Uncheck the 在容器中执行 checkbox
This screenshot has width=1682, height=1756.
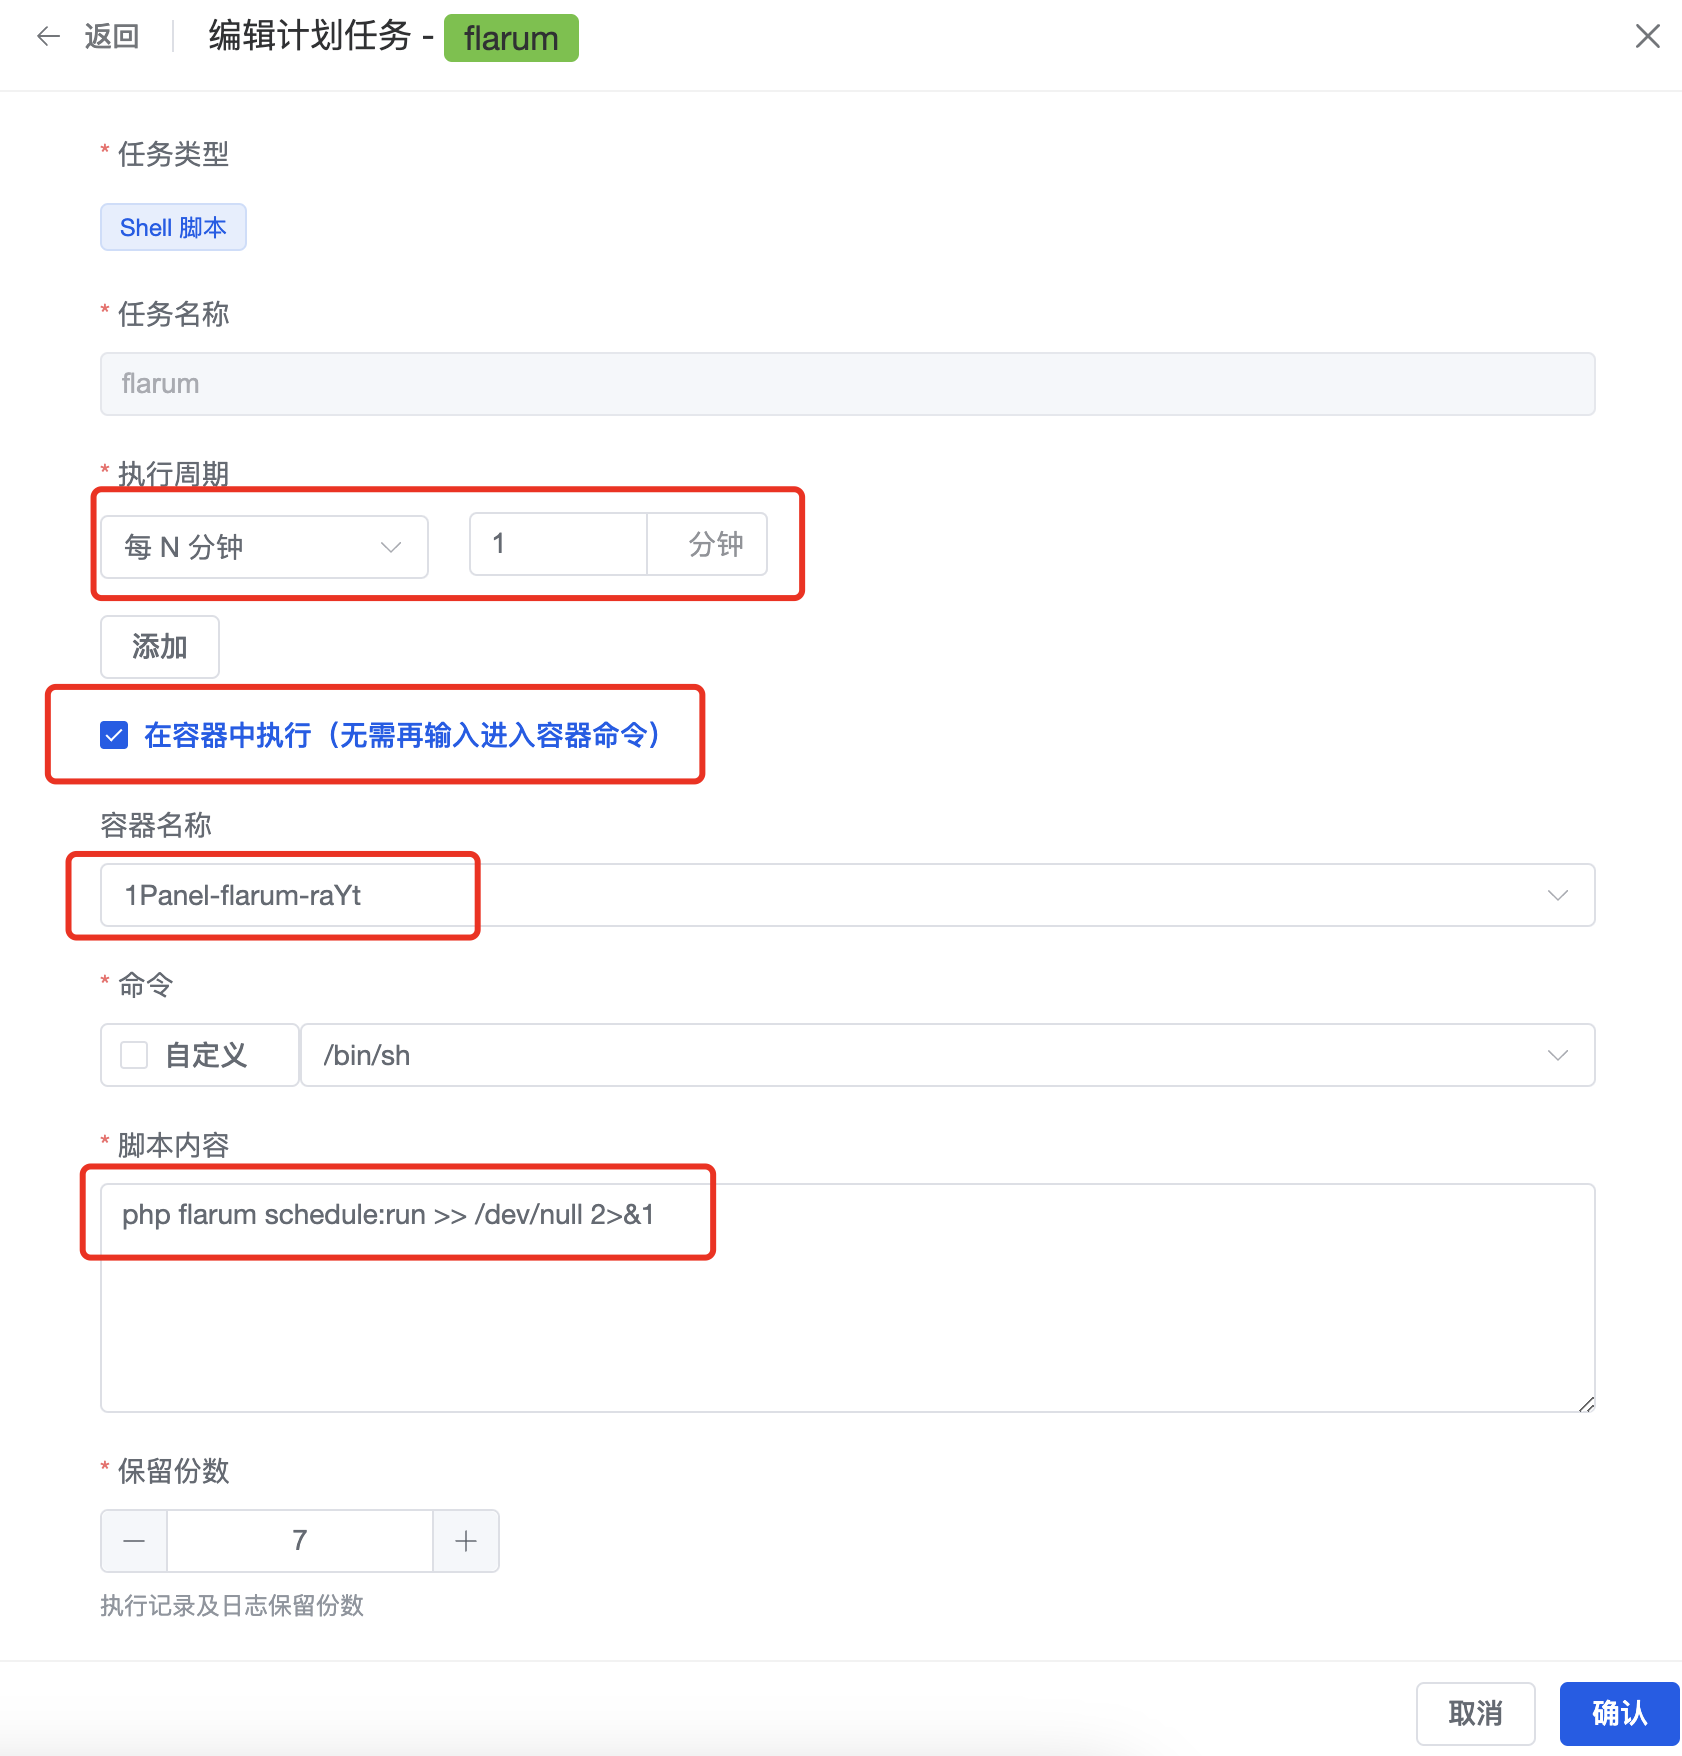[114, 736]
